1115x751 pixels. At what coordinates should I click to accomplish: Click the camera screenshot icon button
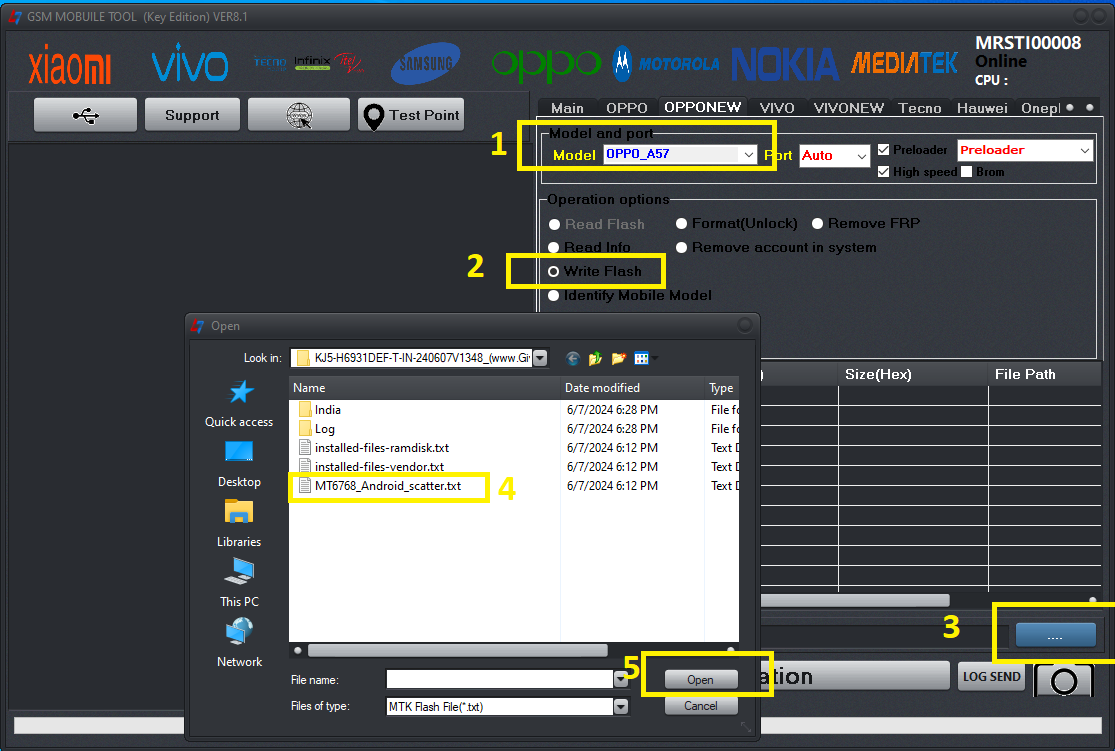point(1064,680)
